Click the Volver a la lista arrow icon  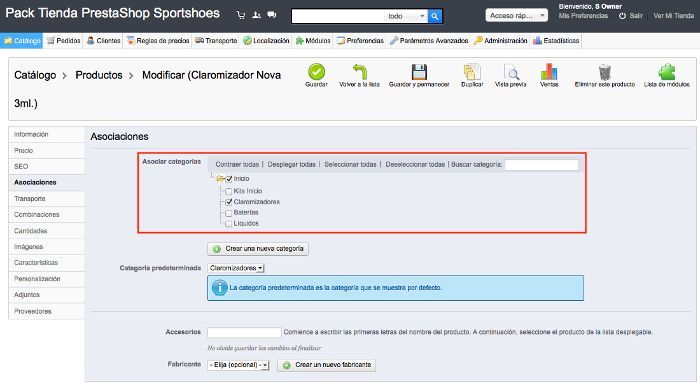359,71
